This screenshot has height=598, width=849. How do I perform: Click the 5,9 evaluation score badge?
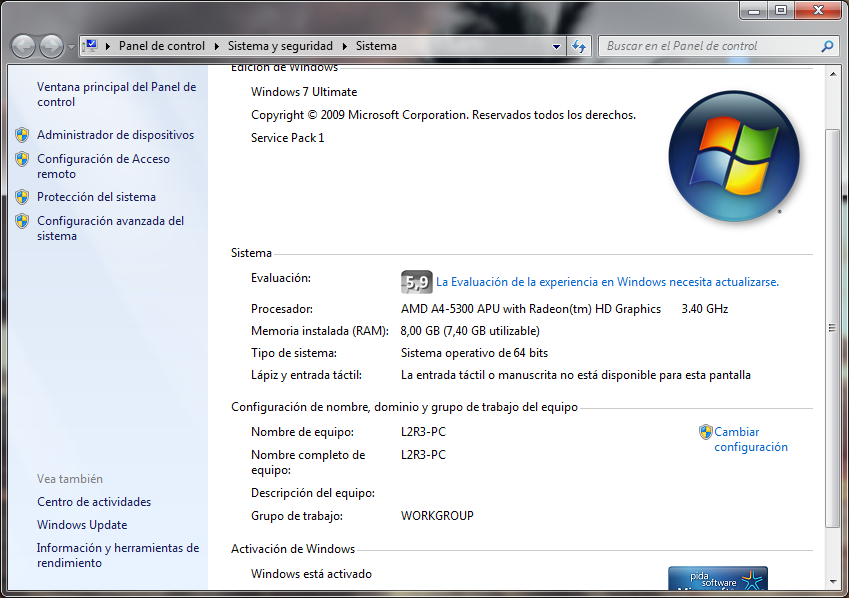[x=416, y=282]
